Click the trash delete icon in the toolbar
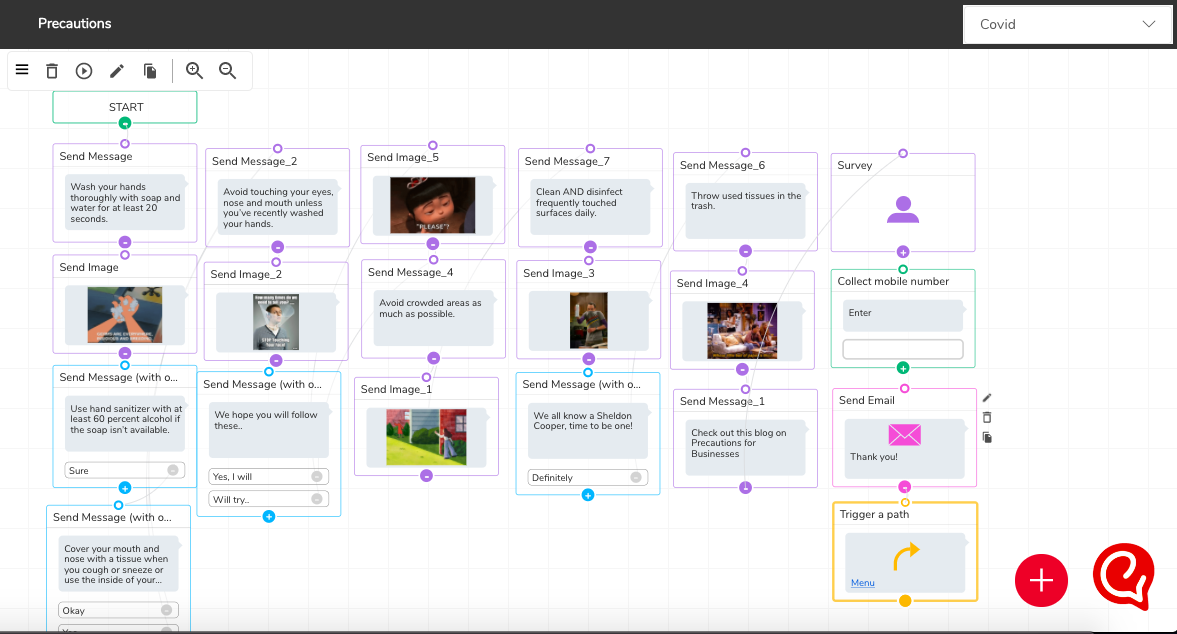The image size is (1177, 634). pyautogui.click(x=52, y=71)
